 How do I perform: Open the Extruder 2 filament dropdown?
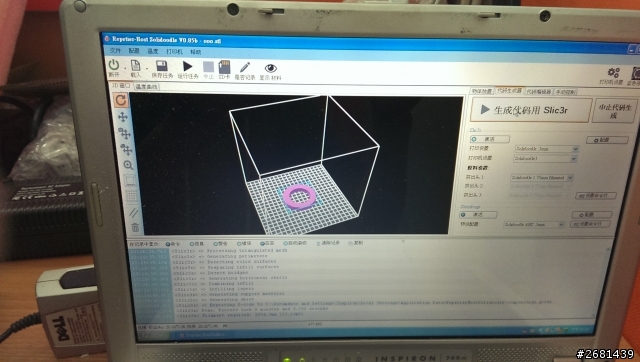click(x=540, y=187)
